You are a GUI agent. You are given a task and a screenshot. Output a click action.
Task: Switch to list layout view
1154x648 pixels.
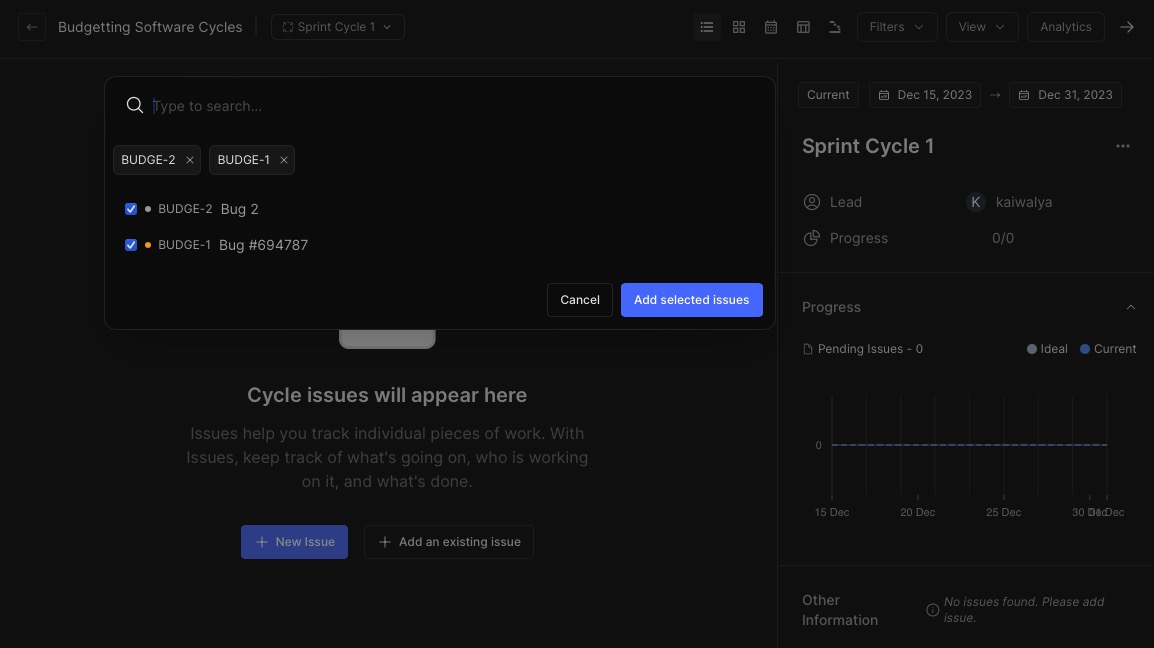pos(707,27)
